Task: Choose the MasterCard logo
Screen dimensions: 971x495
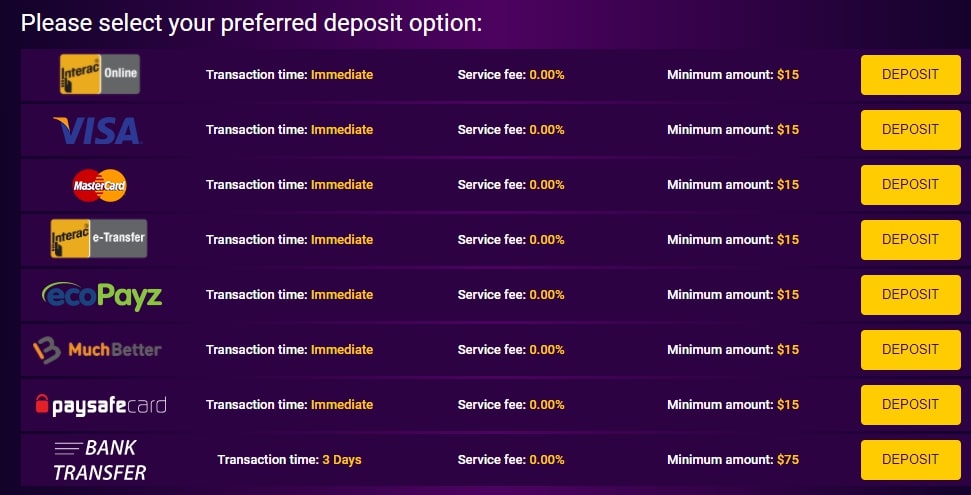Action: (x=99, y=185)
